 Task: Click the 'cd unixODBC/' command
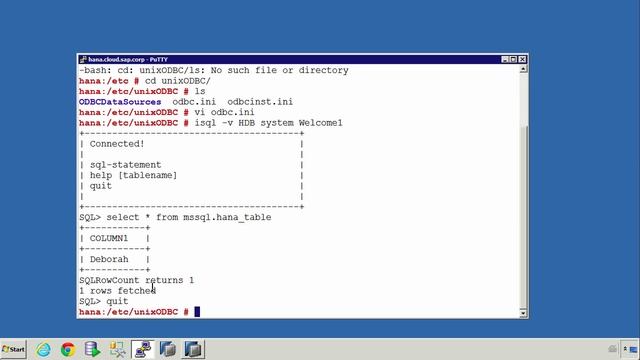178,81
